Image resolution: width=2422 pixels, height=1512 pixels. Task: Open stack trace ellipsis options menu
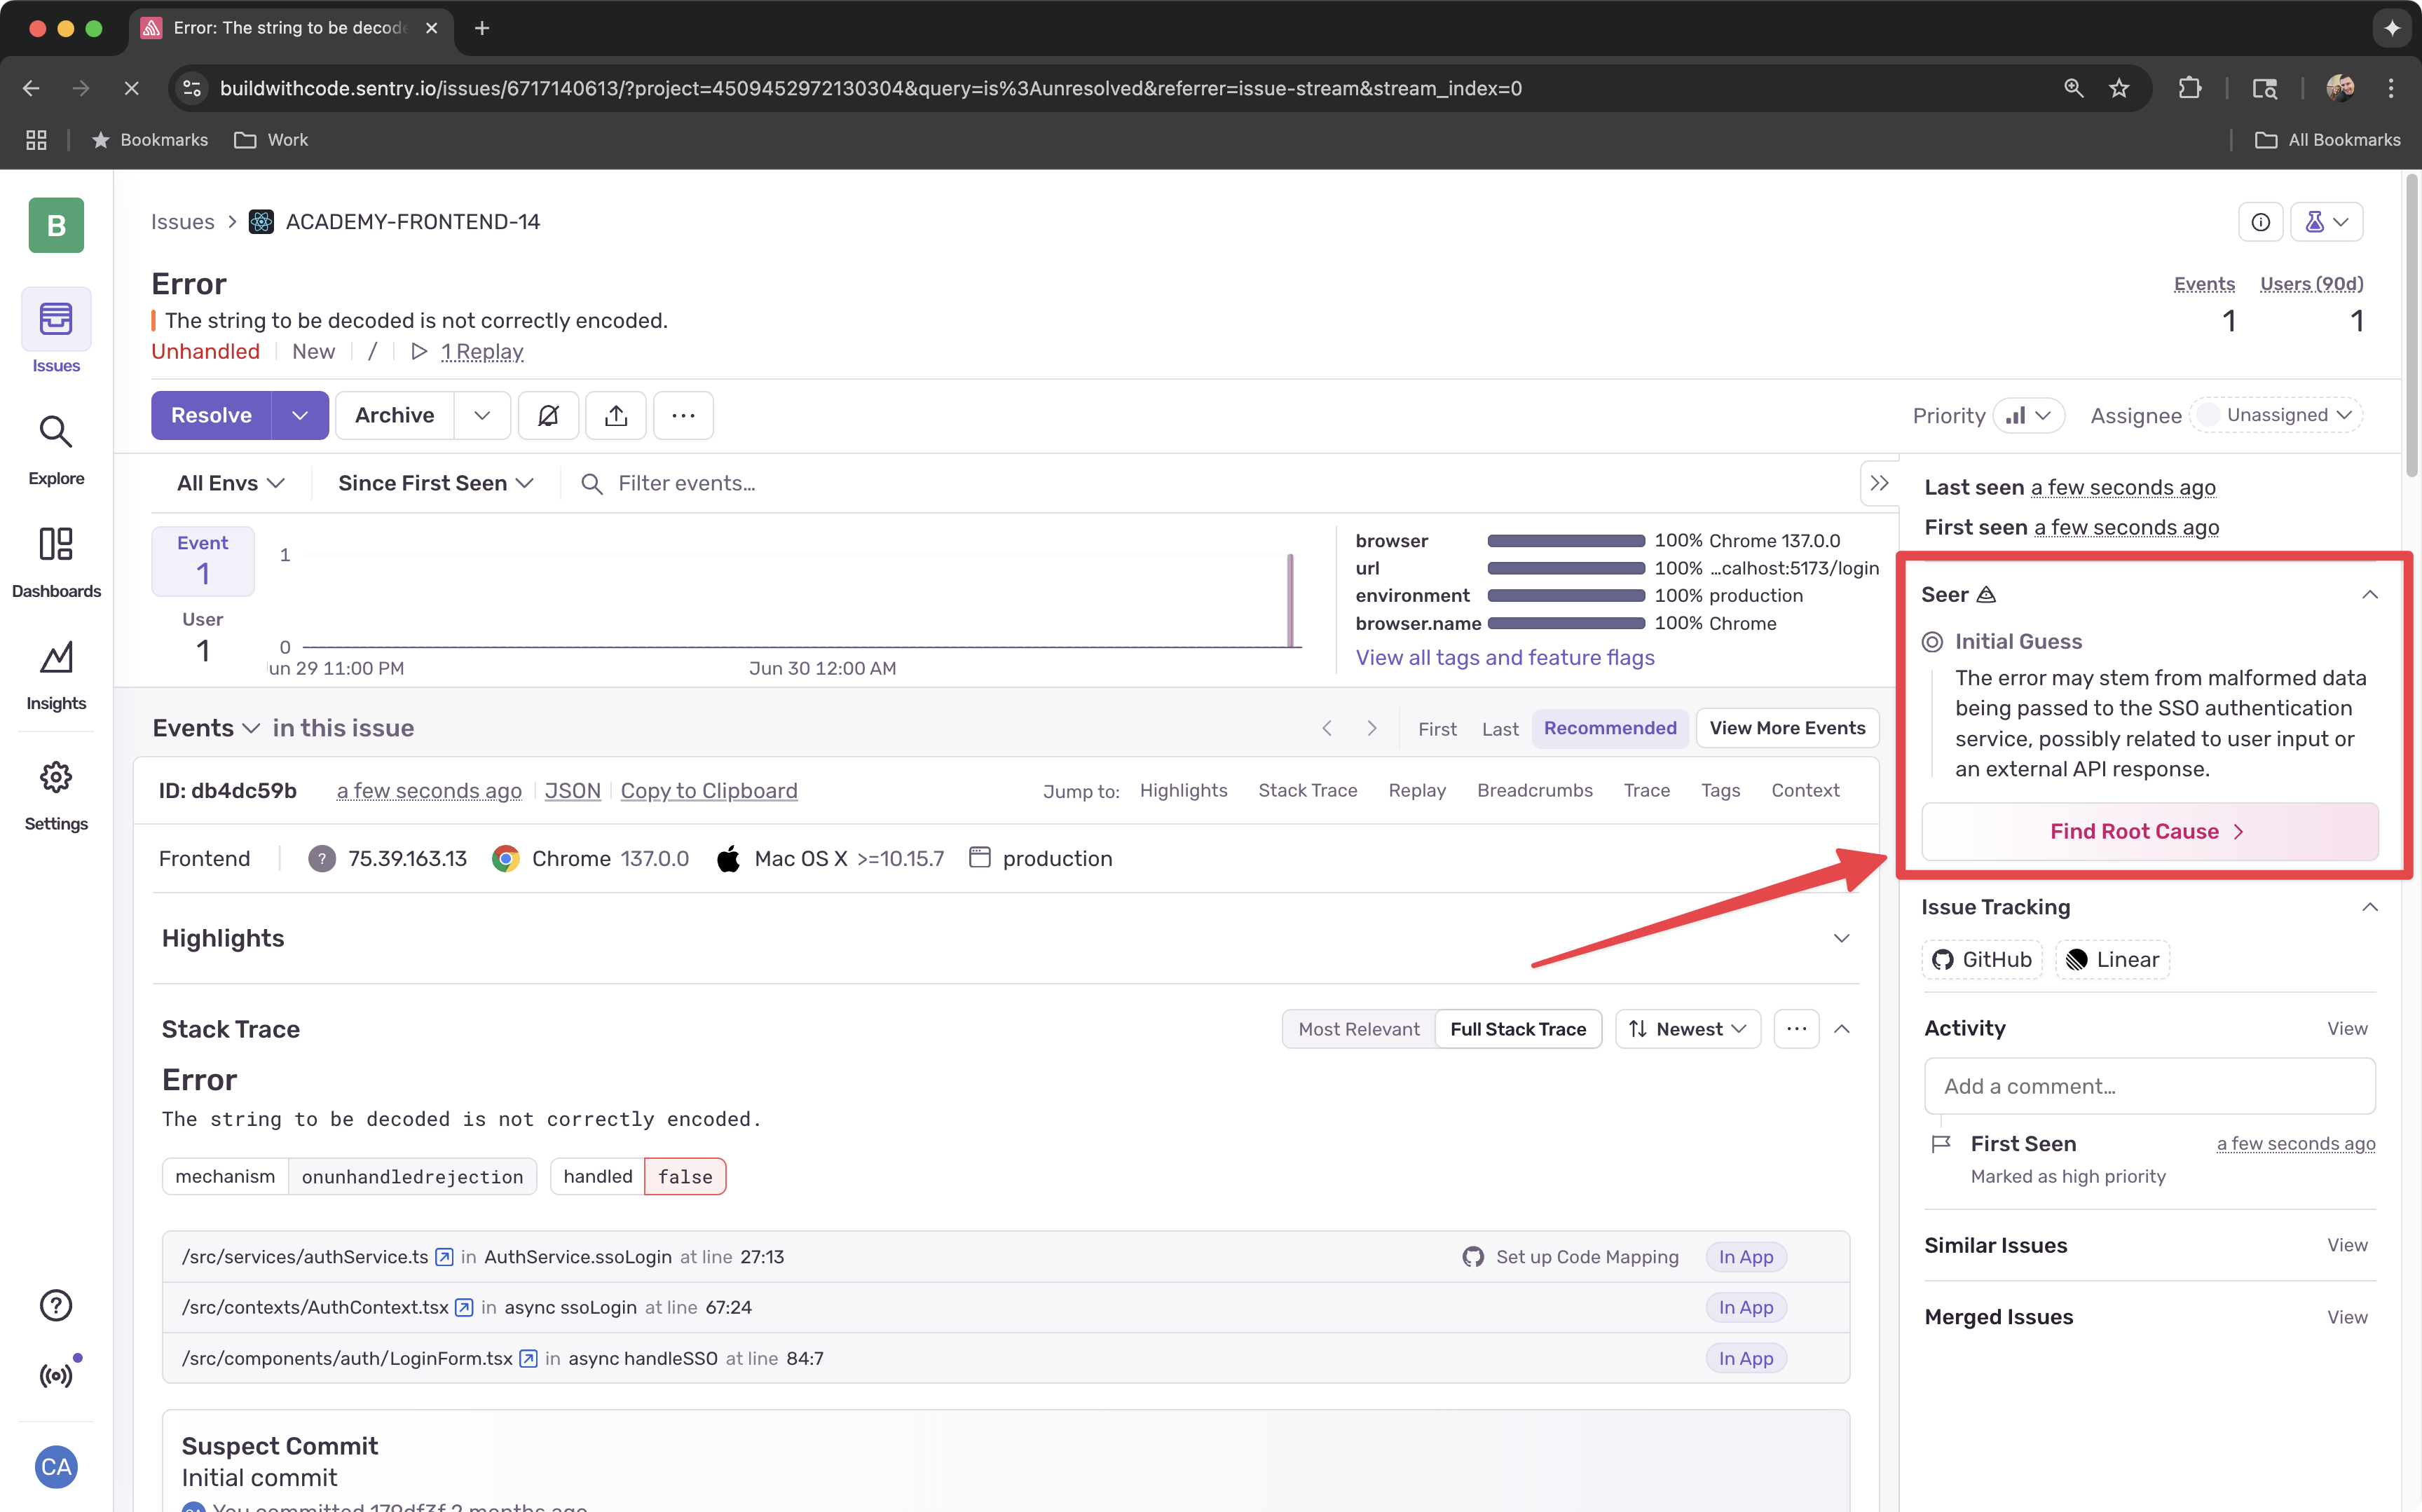(1796, 1029)
